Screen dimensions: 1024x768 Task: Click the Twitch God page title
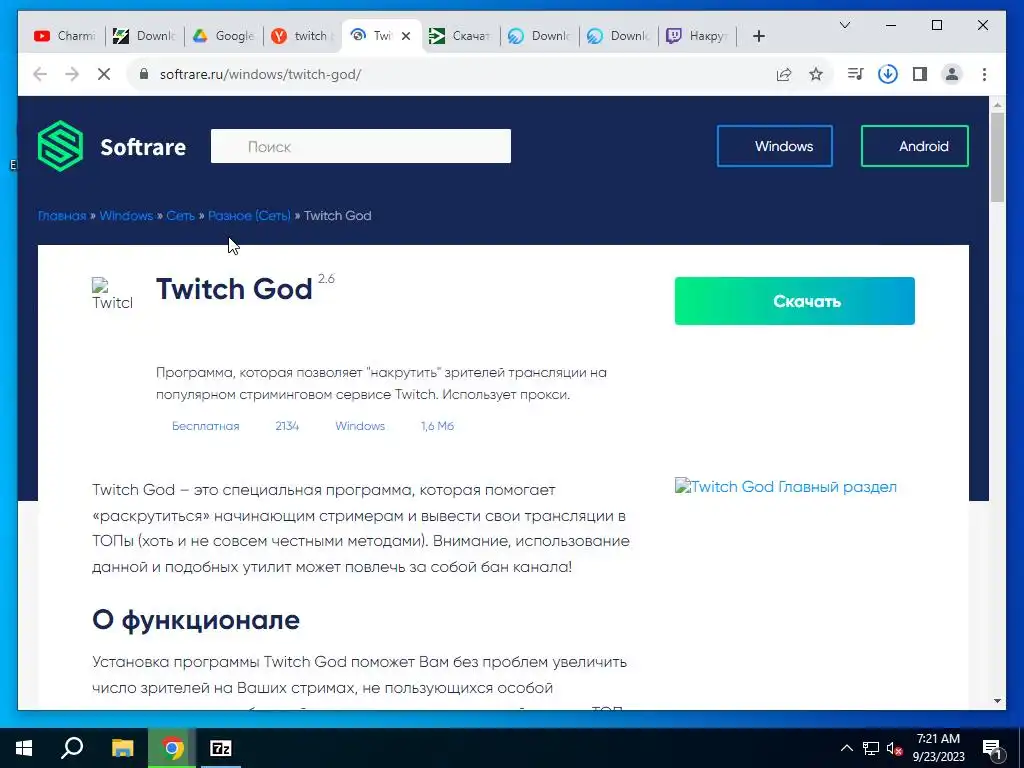click(x=234, y=289)
